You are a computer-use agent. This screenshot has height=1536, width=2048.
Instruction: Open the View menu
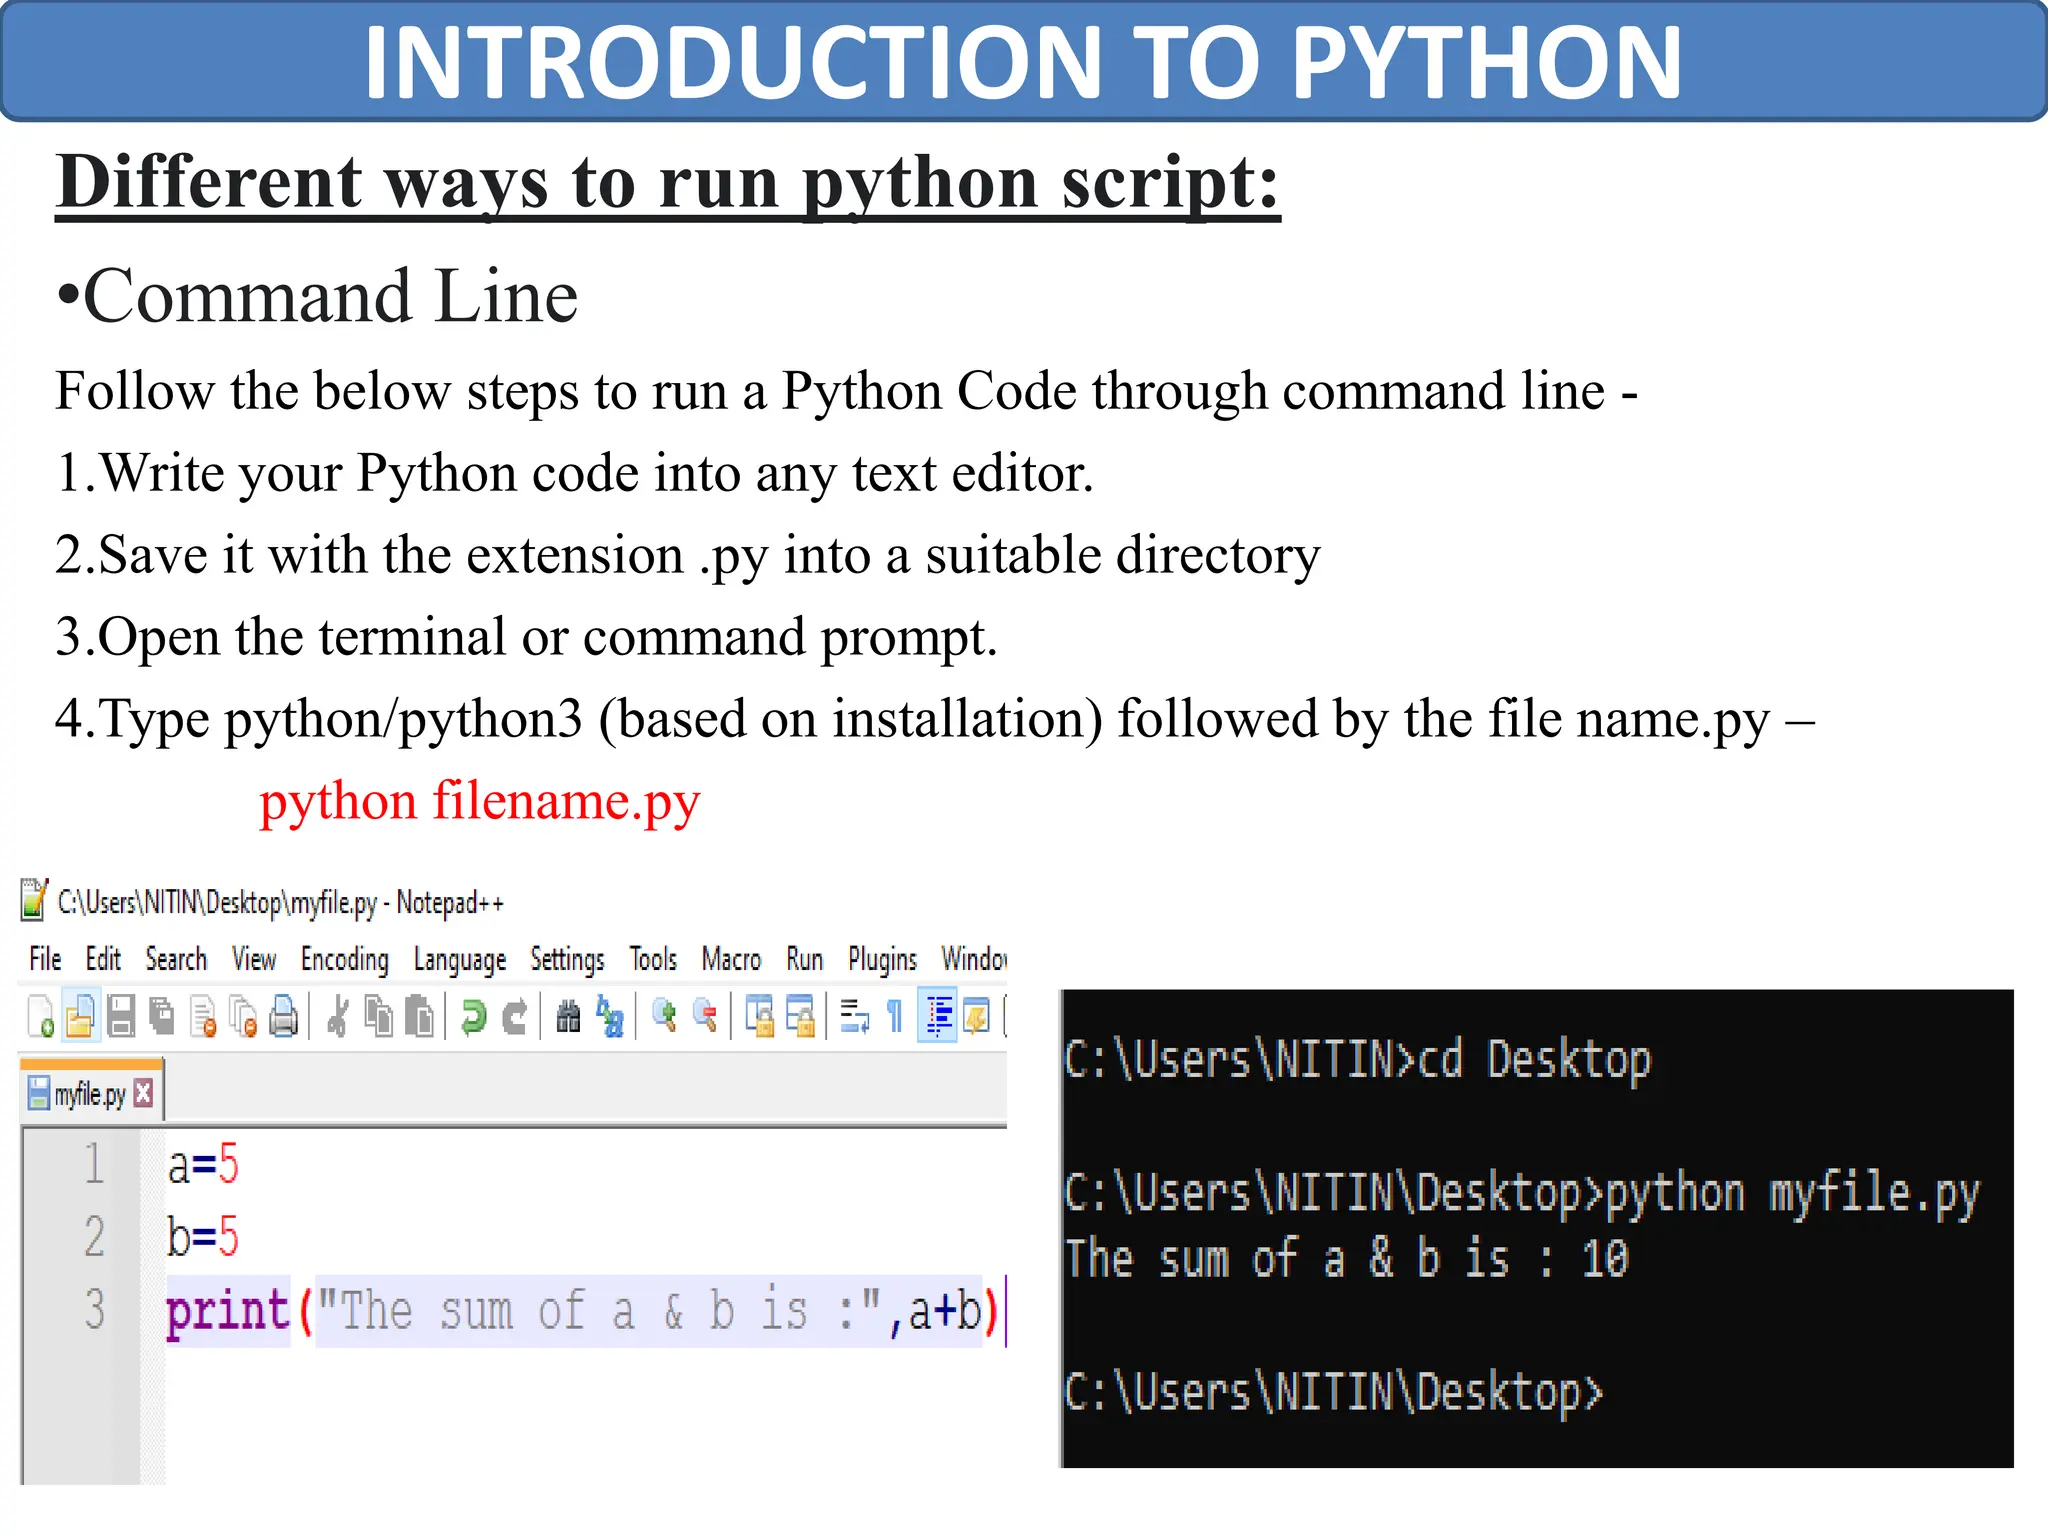[x=254, y=959]
